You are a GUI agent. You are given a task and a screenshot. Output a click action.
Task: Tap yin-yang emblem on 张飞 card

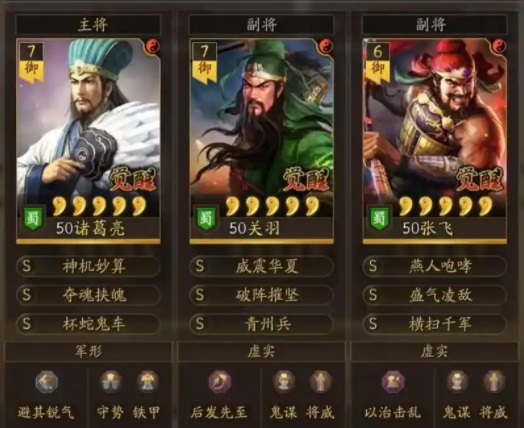point(499,47)
